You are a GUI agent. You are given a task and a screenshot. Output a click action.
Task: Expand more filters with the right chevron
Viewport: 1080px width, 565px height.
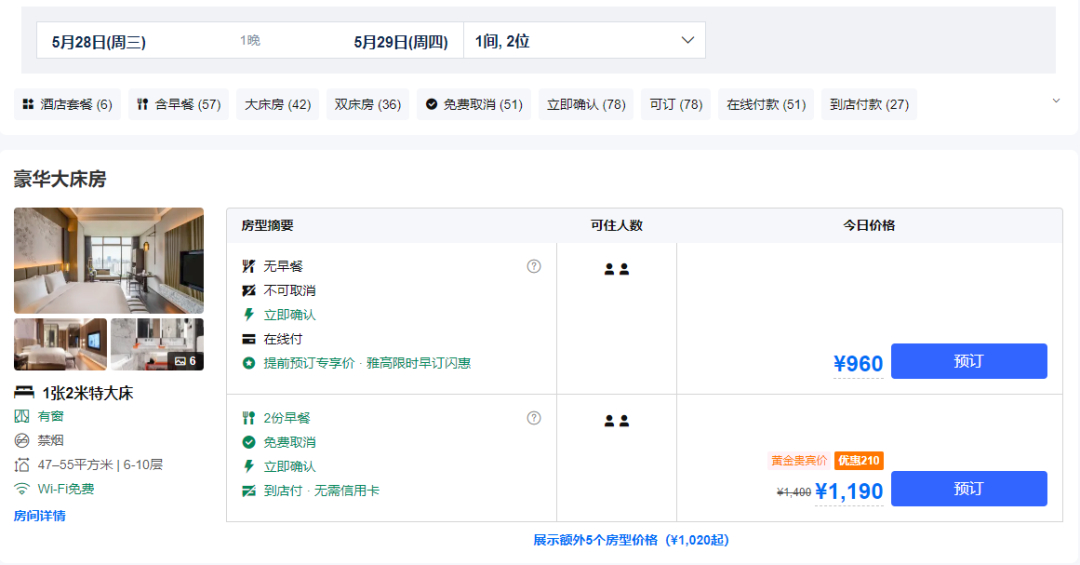coord(1056,101)
